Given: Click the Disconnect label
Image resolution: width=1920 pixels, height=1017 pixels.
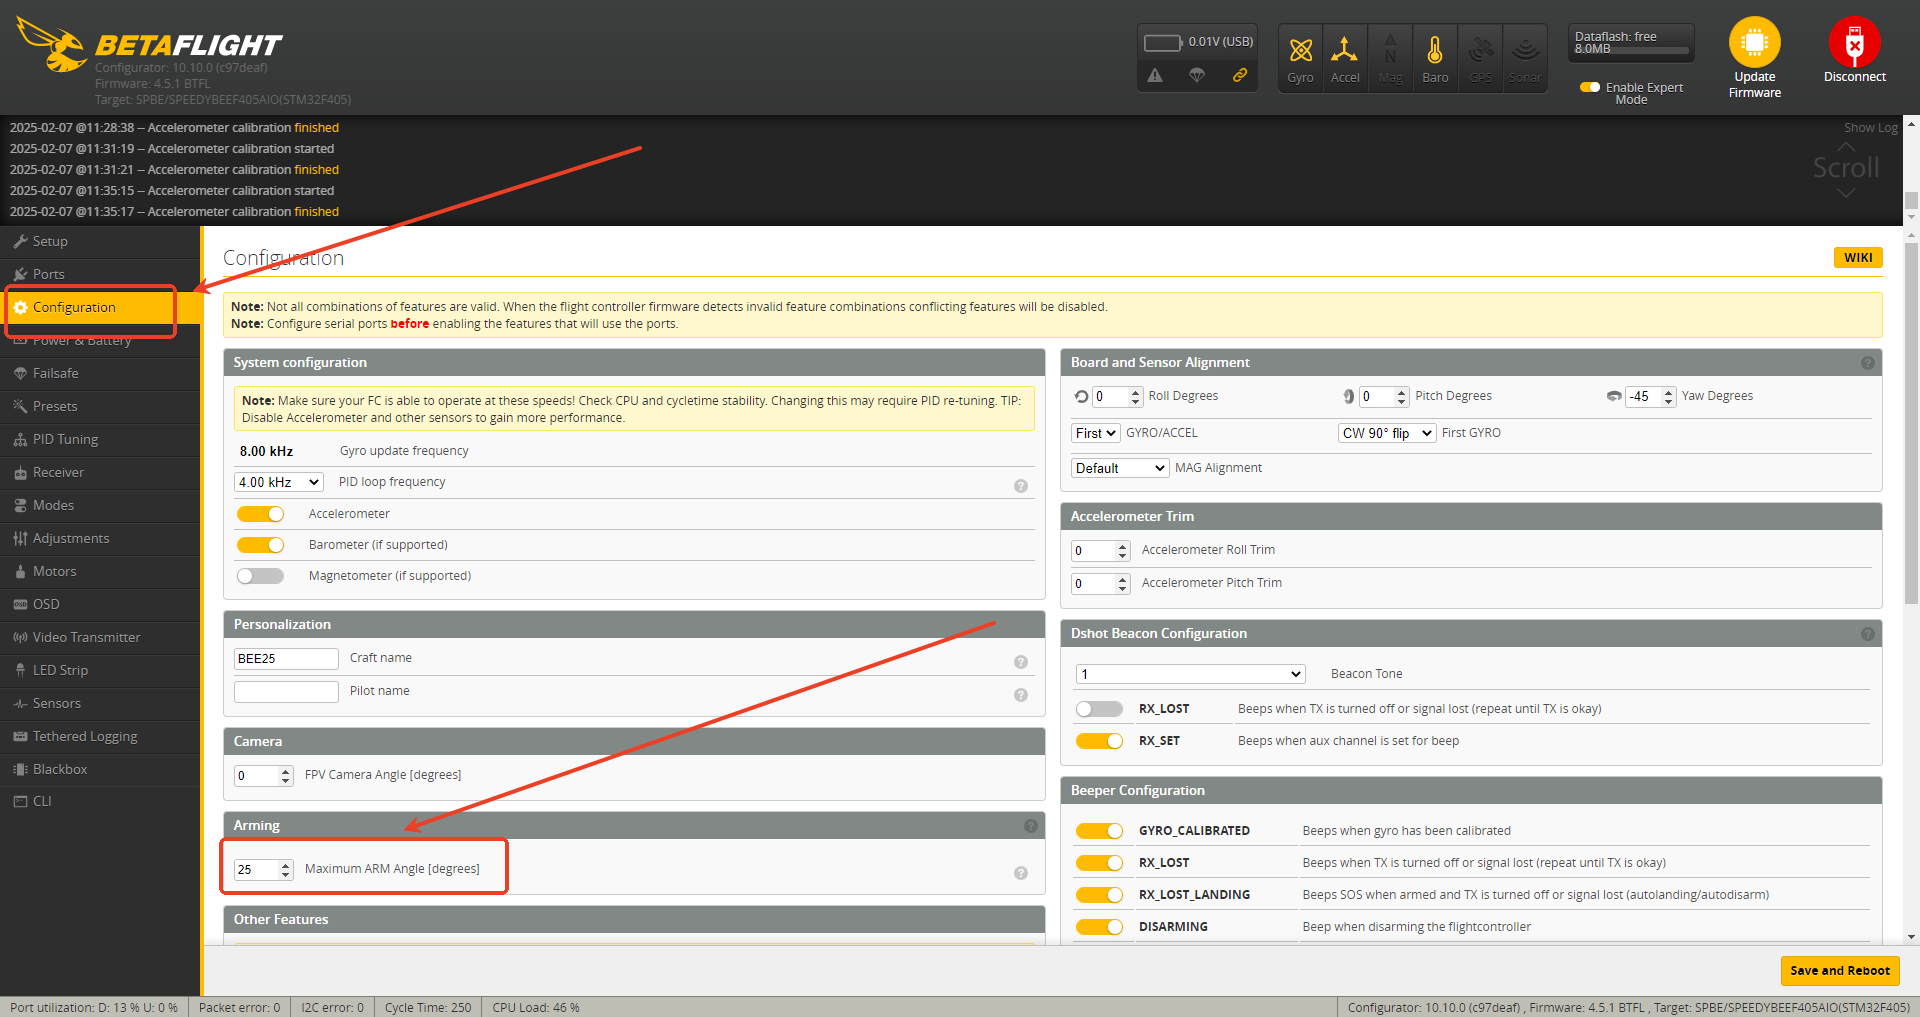Looking at the screenshot, I should (x=1855, y=77).
